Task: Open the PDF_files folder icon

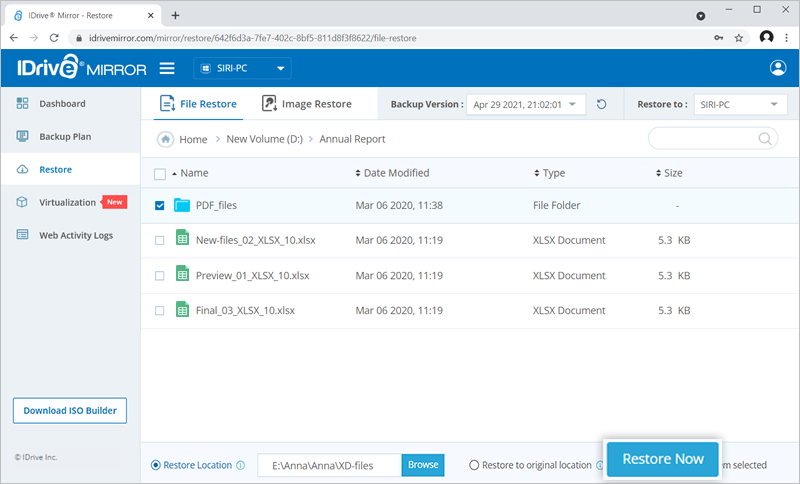Action: 182,205
